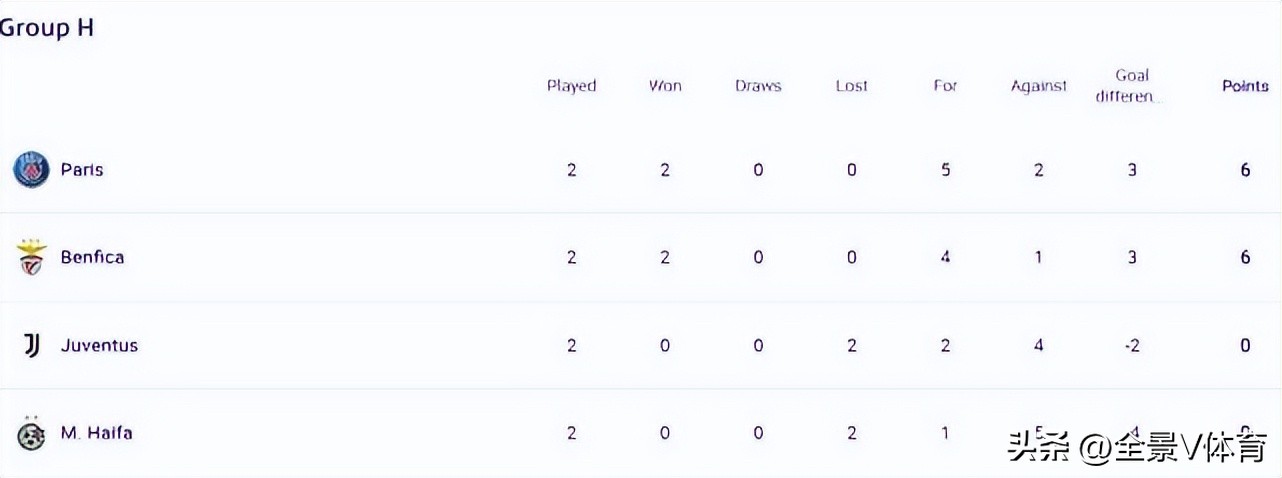Click the Goal difference column header
Viewport: 1282px width, 478px height.
click(x=1132, y=86)
